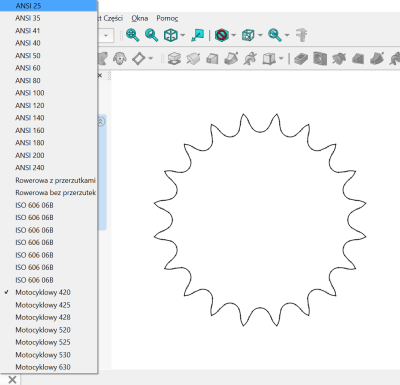Pick Motocyklowy 630

point(49,367)
